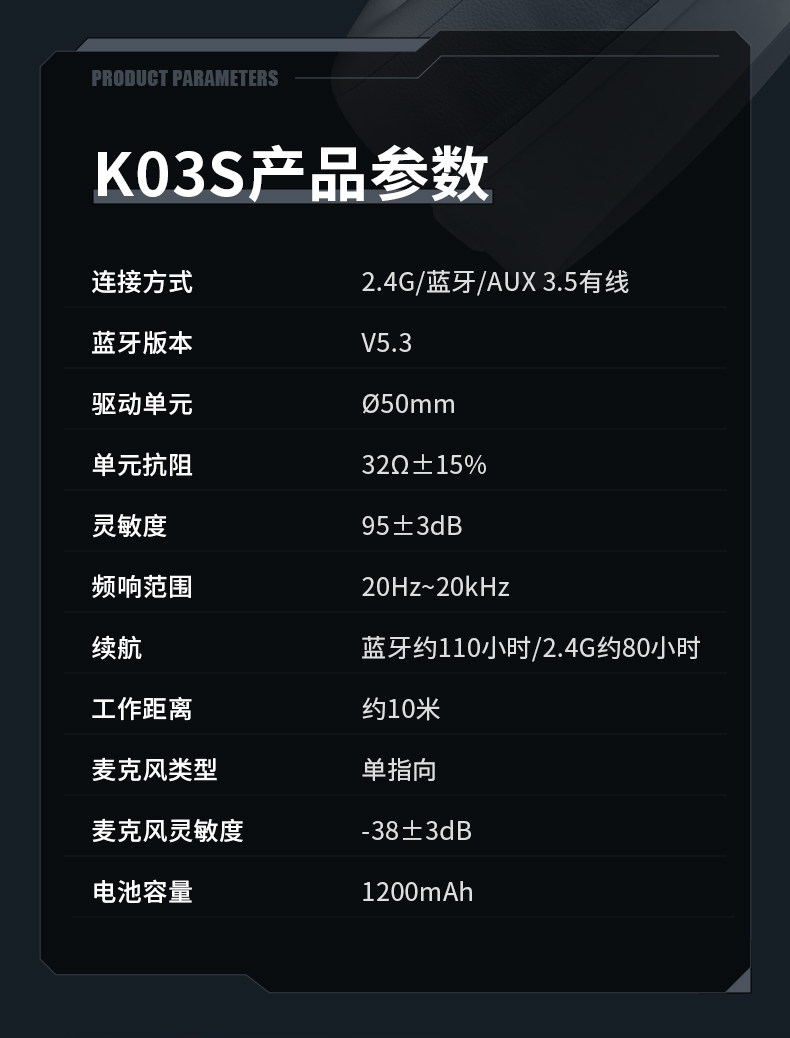
Task: Click the 单指向 microphone type value
Action: click(399, 770)
